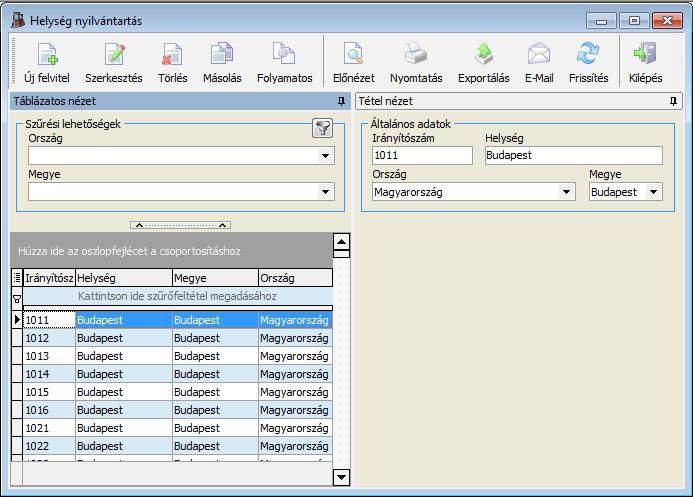This screenshot has width=693, height=497.
Task: Click the scrollbar down arrow of grid
Action: click(341, 477)
